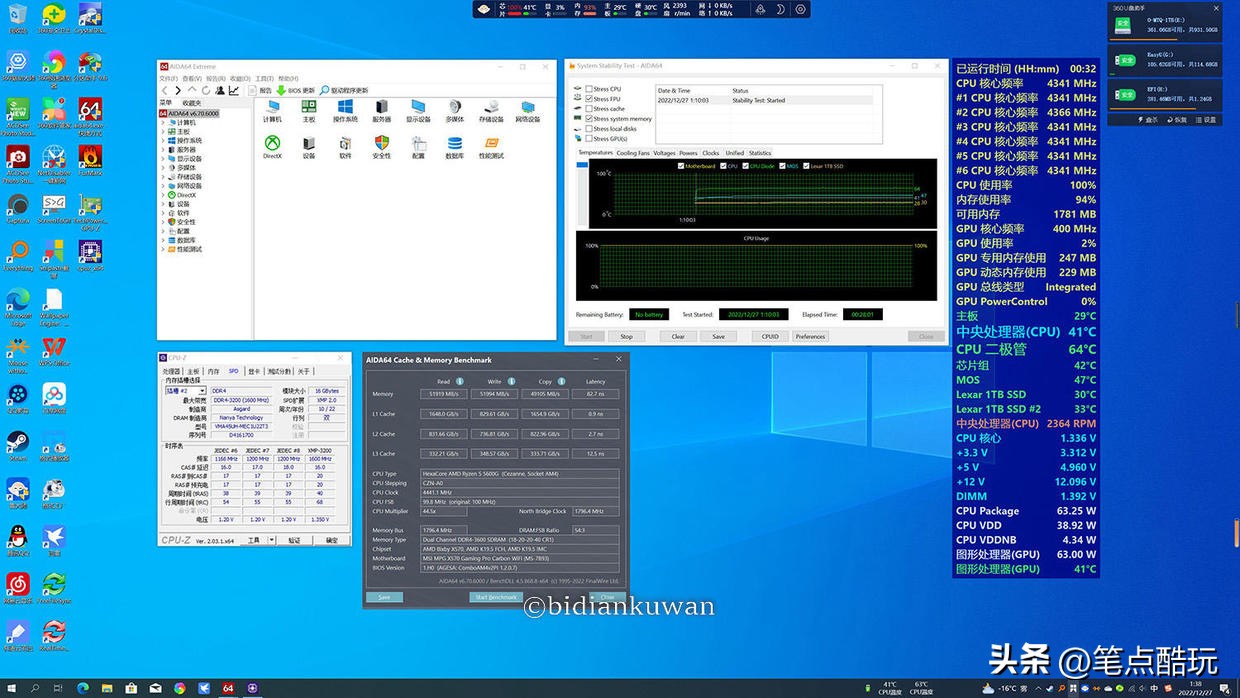Viewport: 1240px width, 698px height.
Task: Click the graph chart icon in AIDA64 toolbar
Action: (234, 90)
